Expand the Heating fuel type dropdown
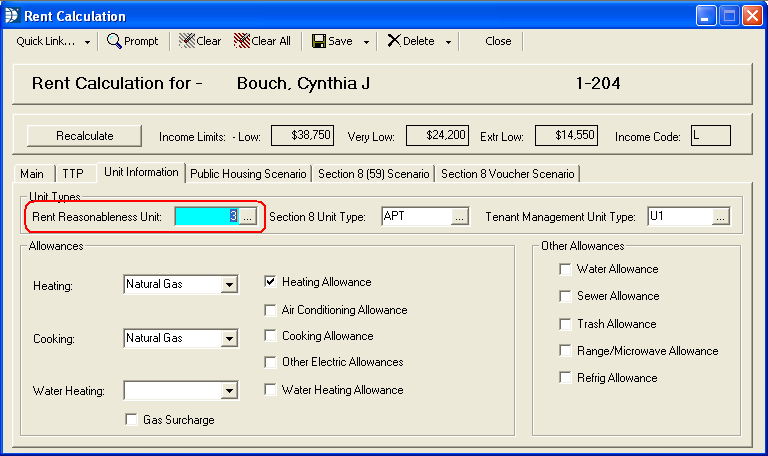 (229, 285)
